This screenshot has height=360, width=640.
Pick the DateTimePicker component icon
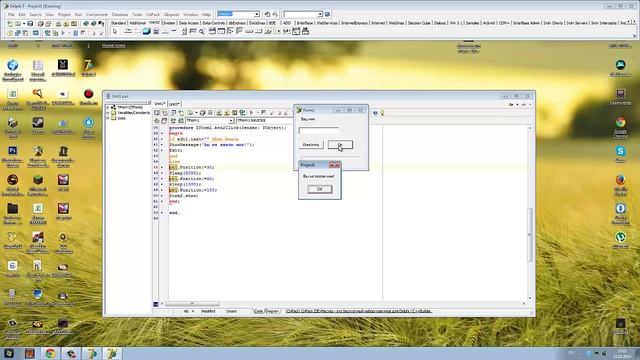click(212, 31)
